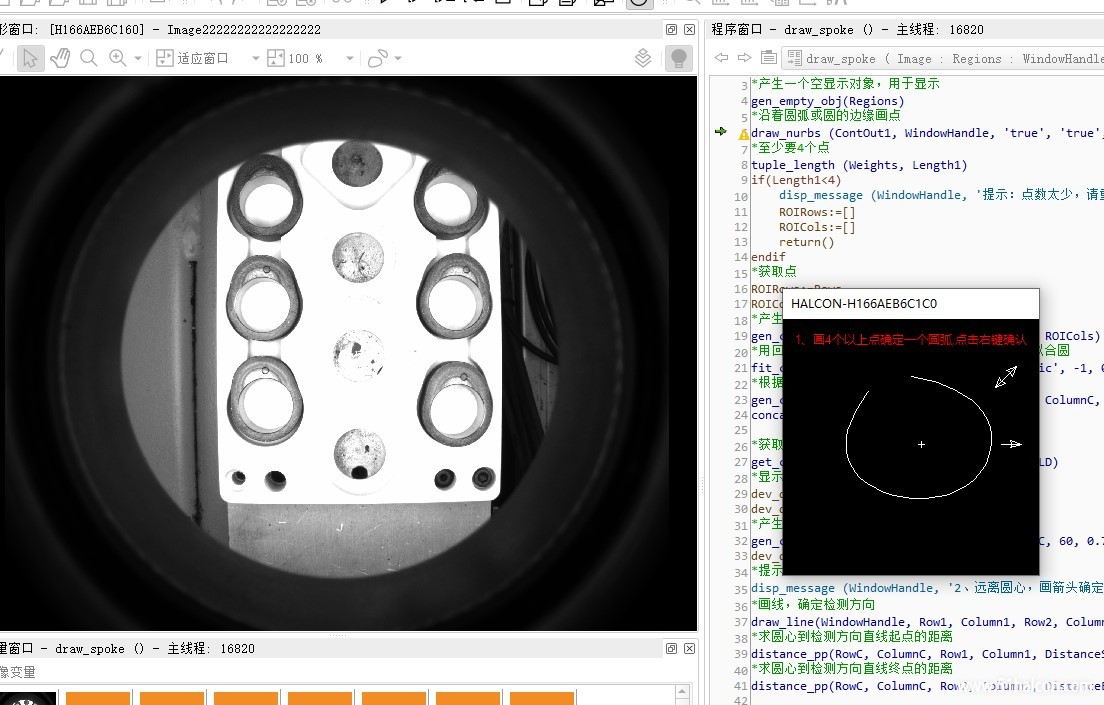Expand the 适应窗口 fit window dropdown
The width and height of the screenshot is (1104, 705).
(255, 58)
